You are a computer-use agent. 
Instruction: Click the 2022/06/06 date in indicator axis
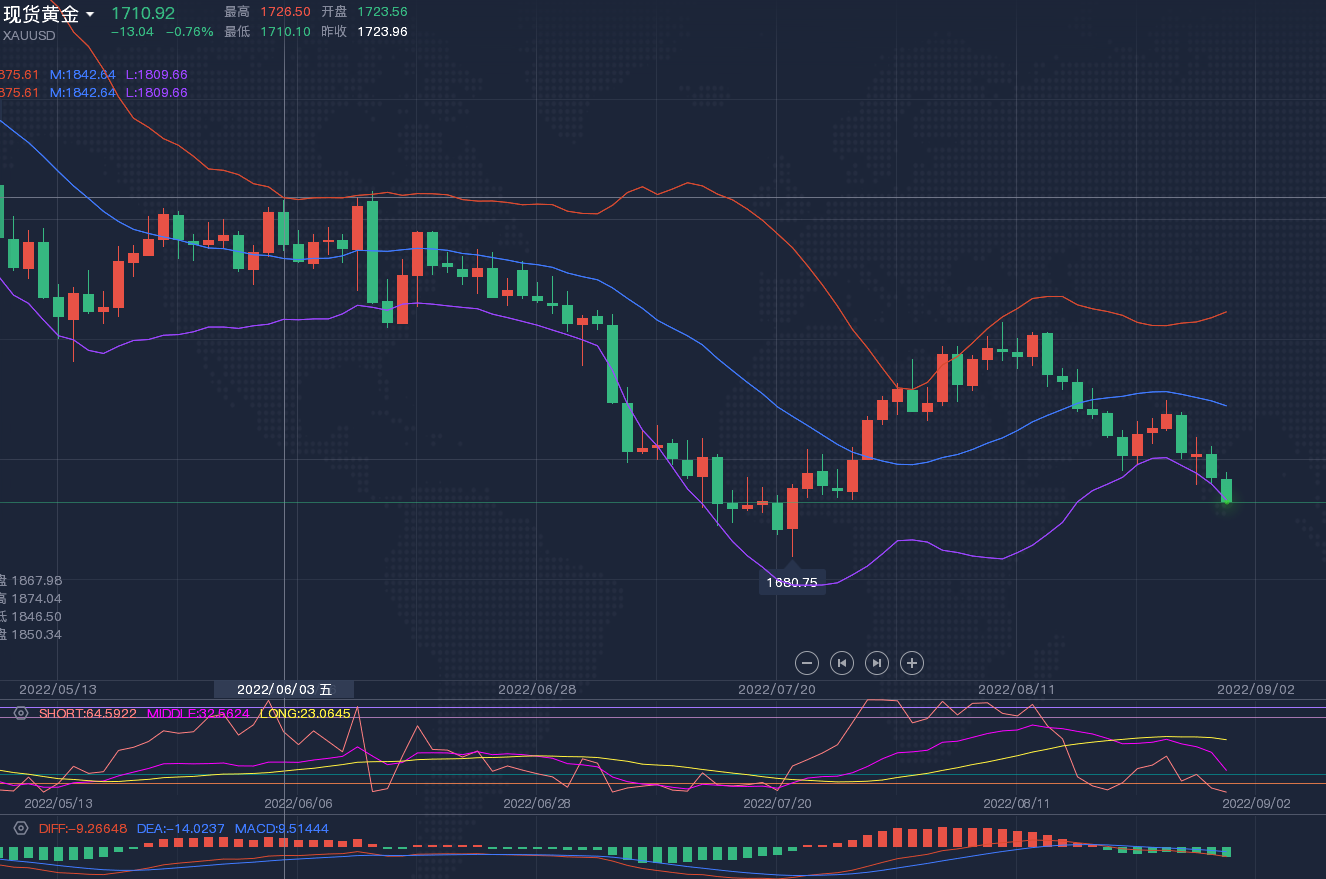pyautogui.click(x=298, y=803)
